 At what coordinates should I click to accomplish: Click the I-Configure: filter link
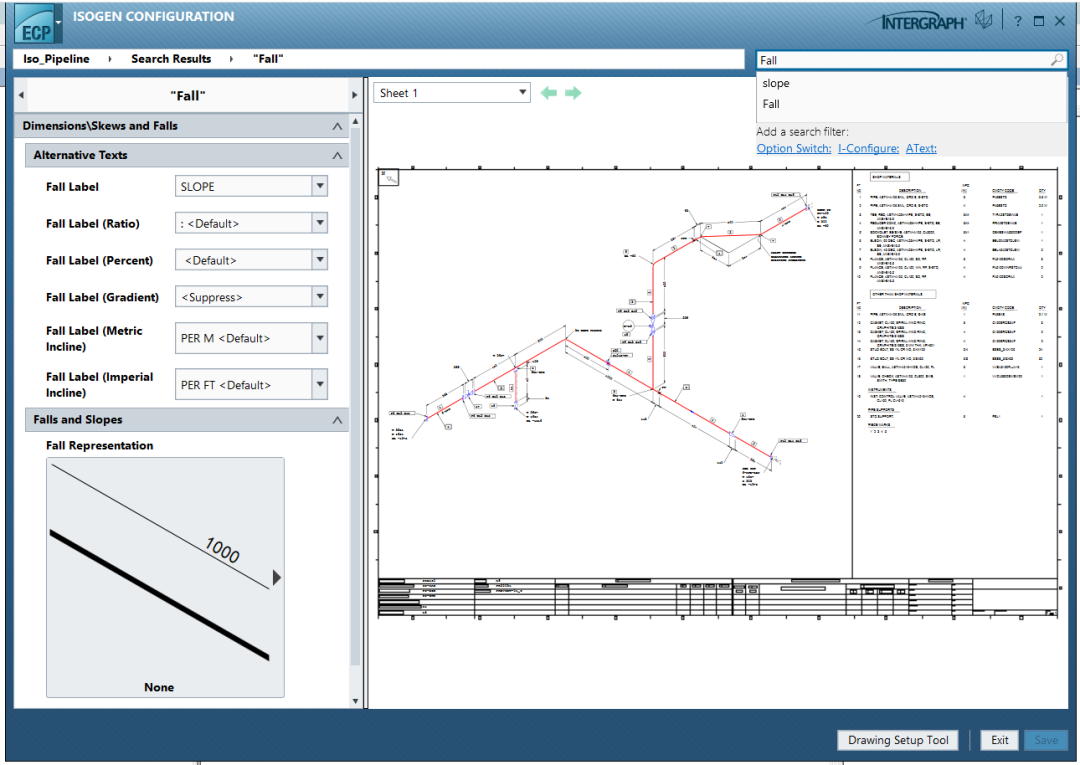868,148
